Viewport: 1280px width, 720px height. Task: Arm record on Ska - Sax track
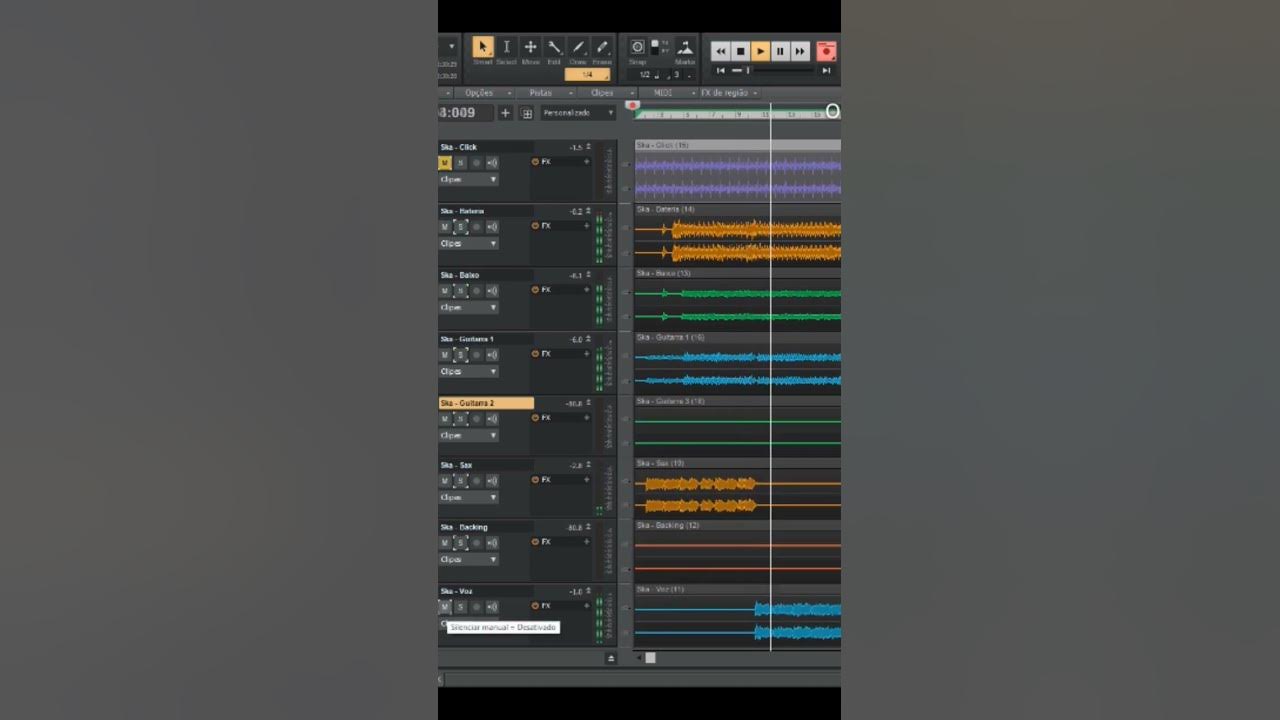pos(476,481)
